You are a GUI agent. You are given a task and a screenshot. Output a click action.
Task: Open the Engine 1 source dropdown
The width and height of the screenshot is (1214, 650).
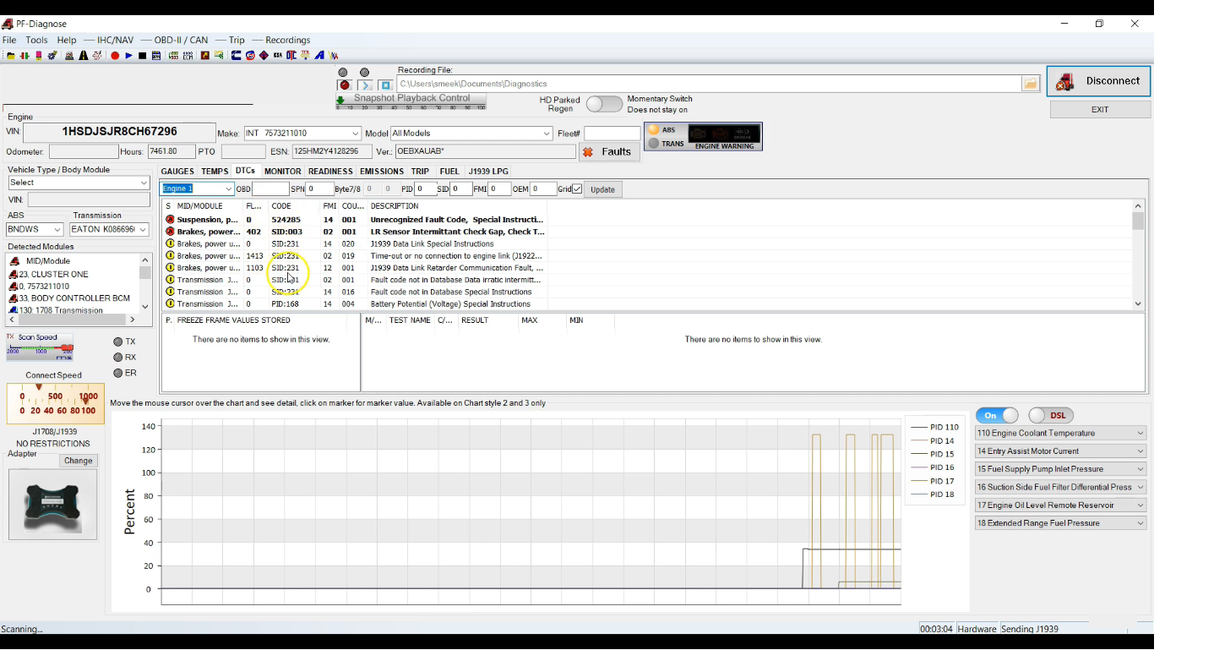[228, 189]
